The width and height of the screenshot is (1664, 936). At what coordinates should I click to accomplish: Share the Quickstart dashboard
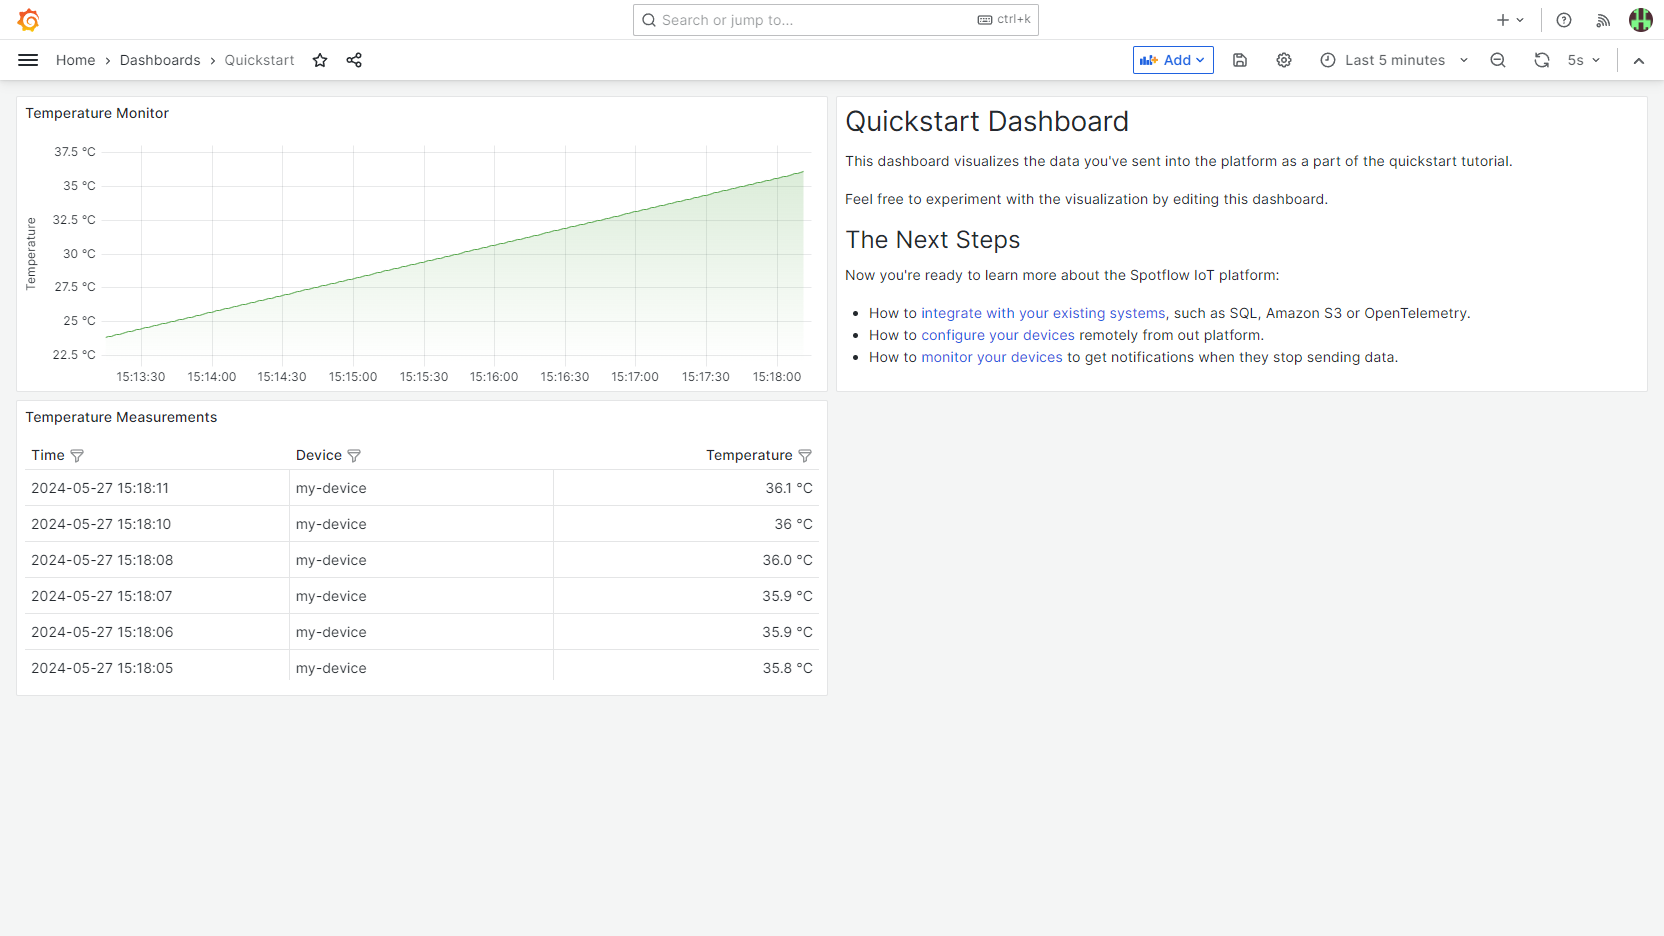pyautogui.click(x=354, y=60)
